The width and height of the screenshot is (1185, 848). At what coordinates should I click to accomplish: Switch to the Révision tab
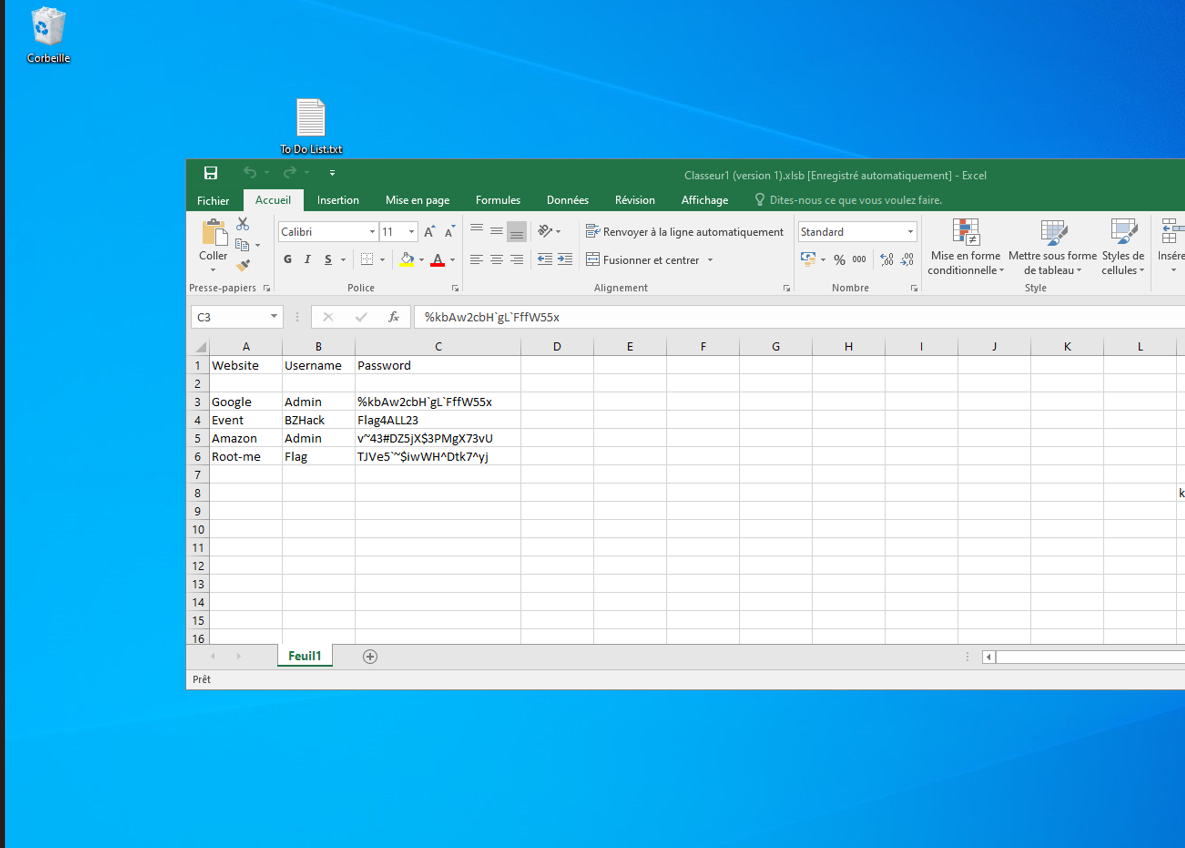(635, 200)
